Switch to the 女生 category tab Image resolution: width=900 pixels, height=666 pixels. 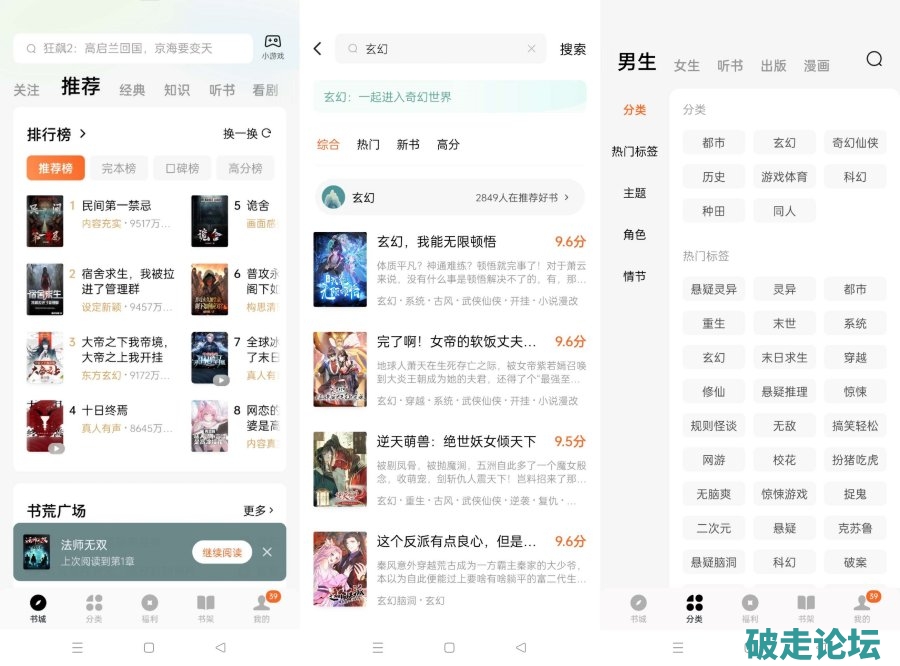[687, 65]
